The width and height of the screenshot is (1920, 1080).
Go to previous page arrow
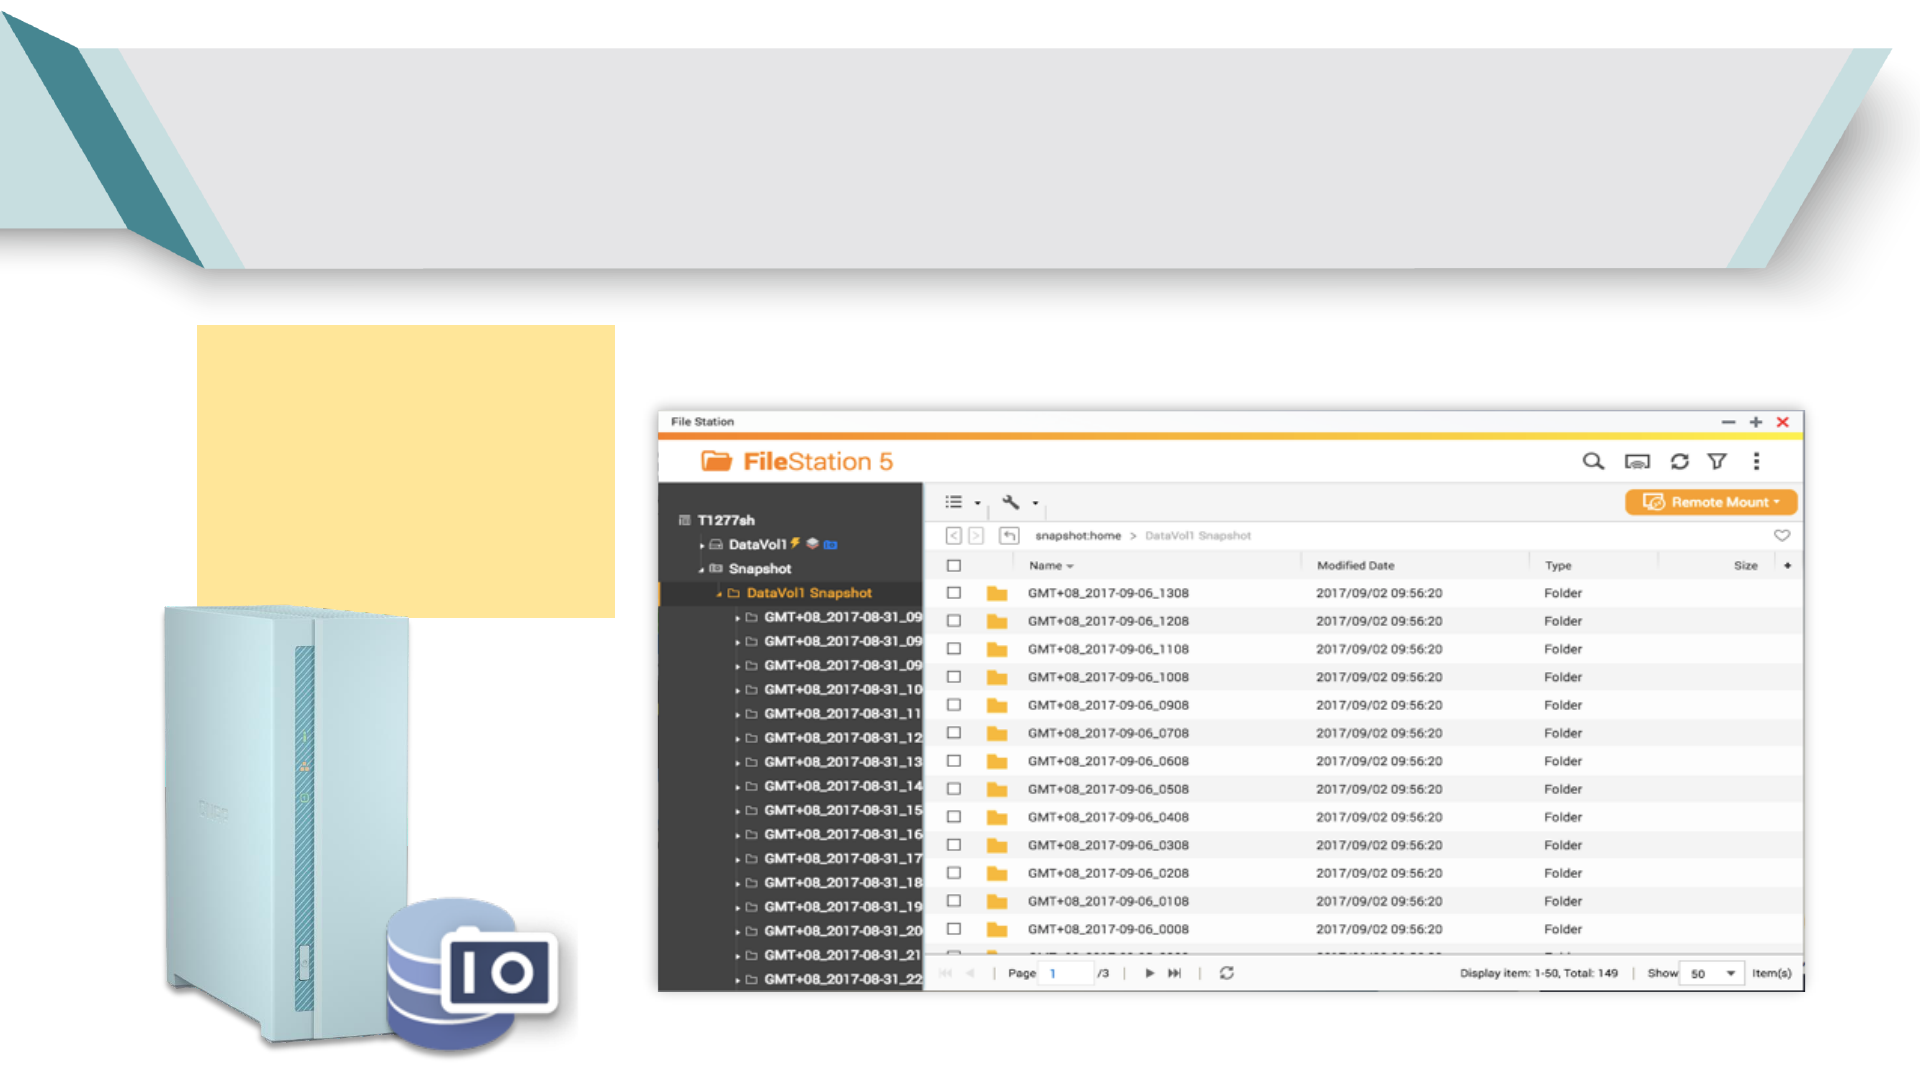click(x=970, y=973)
